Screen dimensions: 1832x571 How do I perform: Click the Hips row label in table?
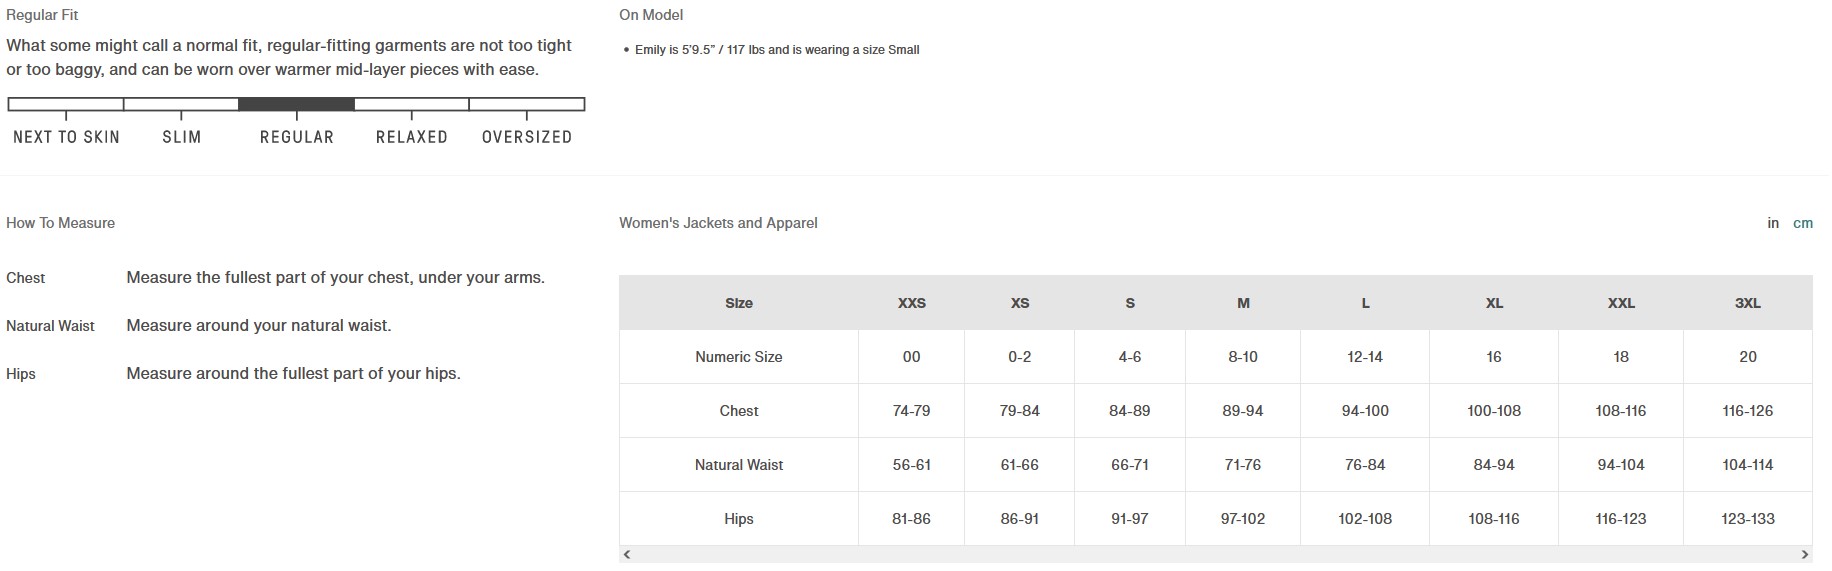[x=739, y=519]
